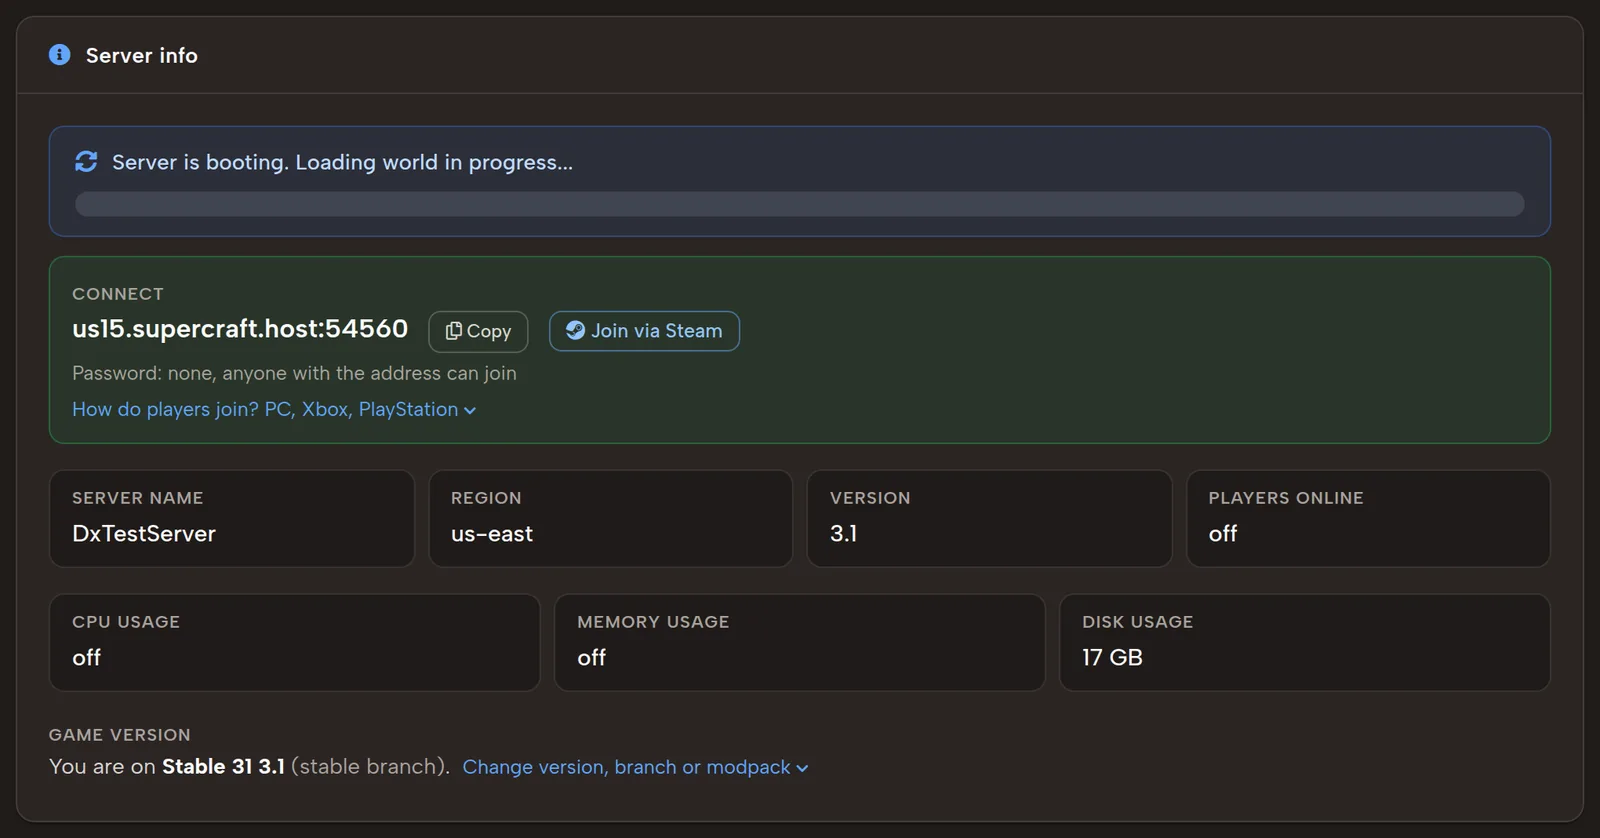Click the 17 GB disk usage value
This screenshot has width=1600, height=838.
[x=1112, y=658]
